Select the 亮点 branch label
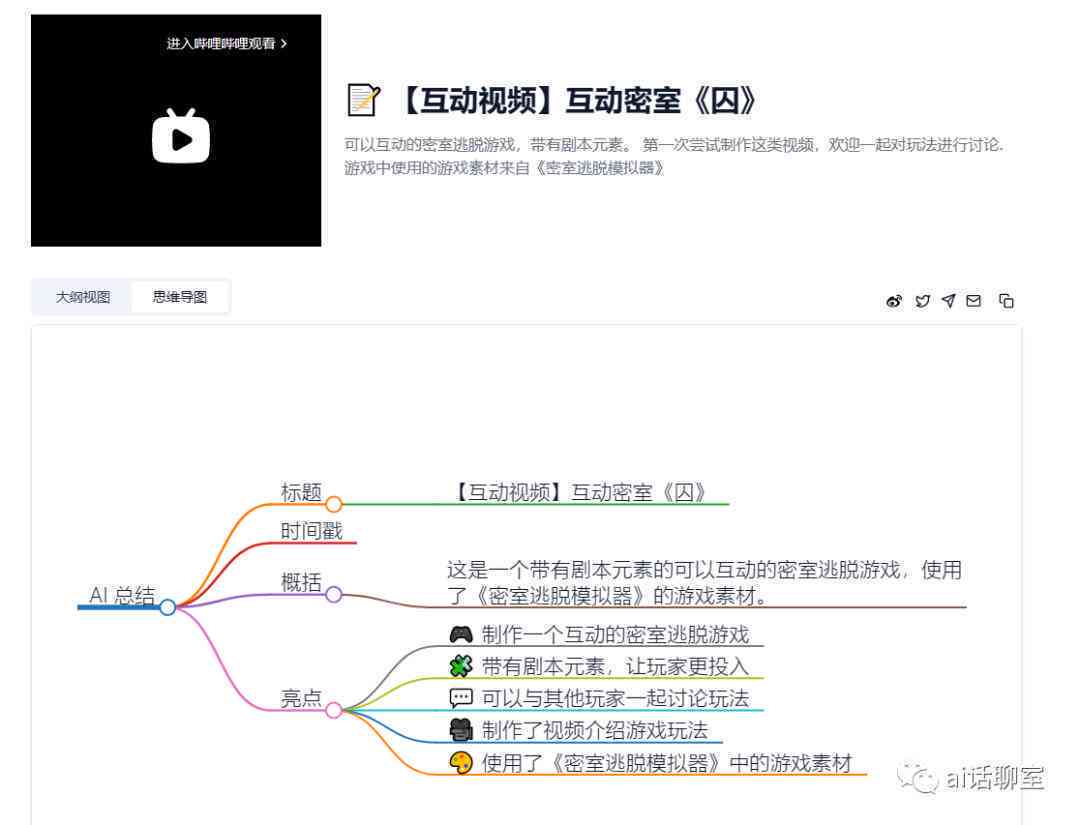 click(301, 698)
